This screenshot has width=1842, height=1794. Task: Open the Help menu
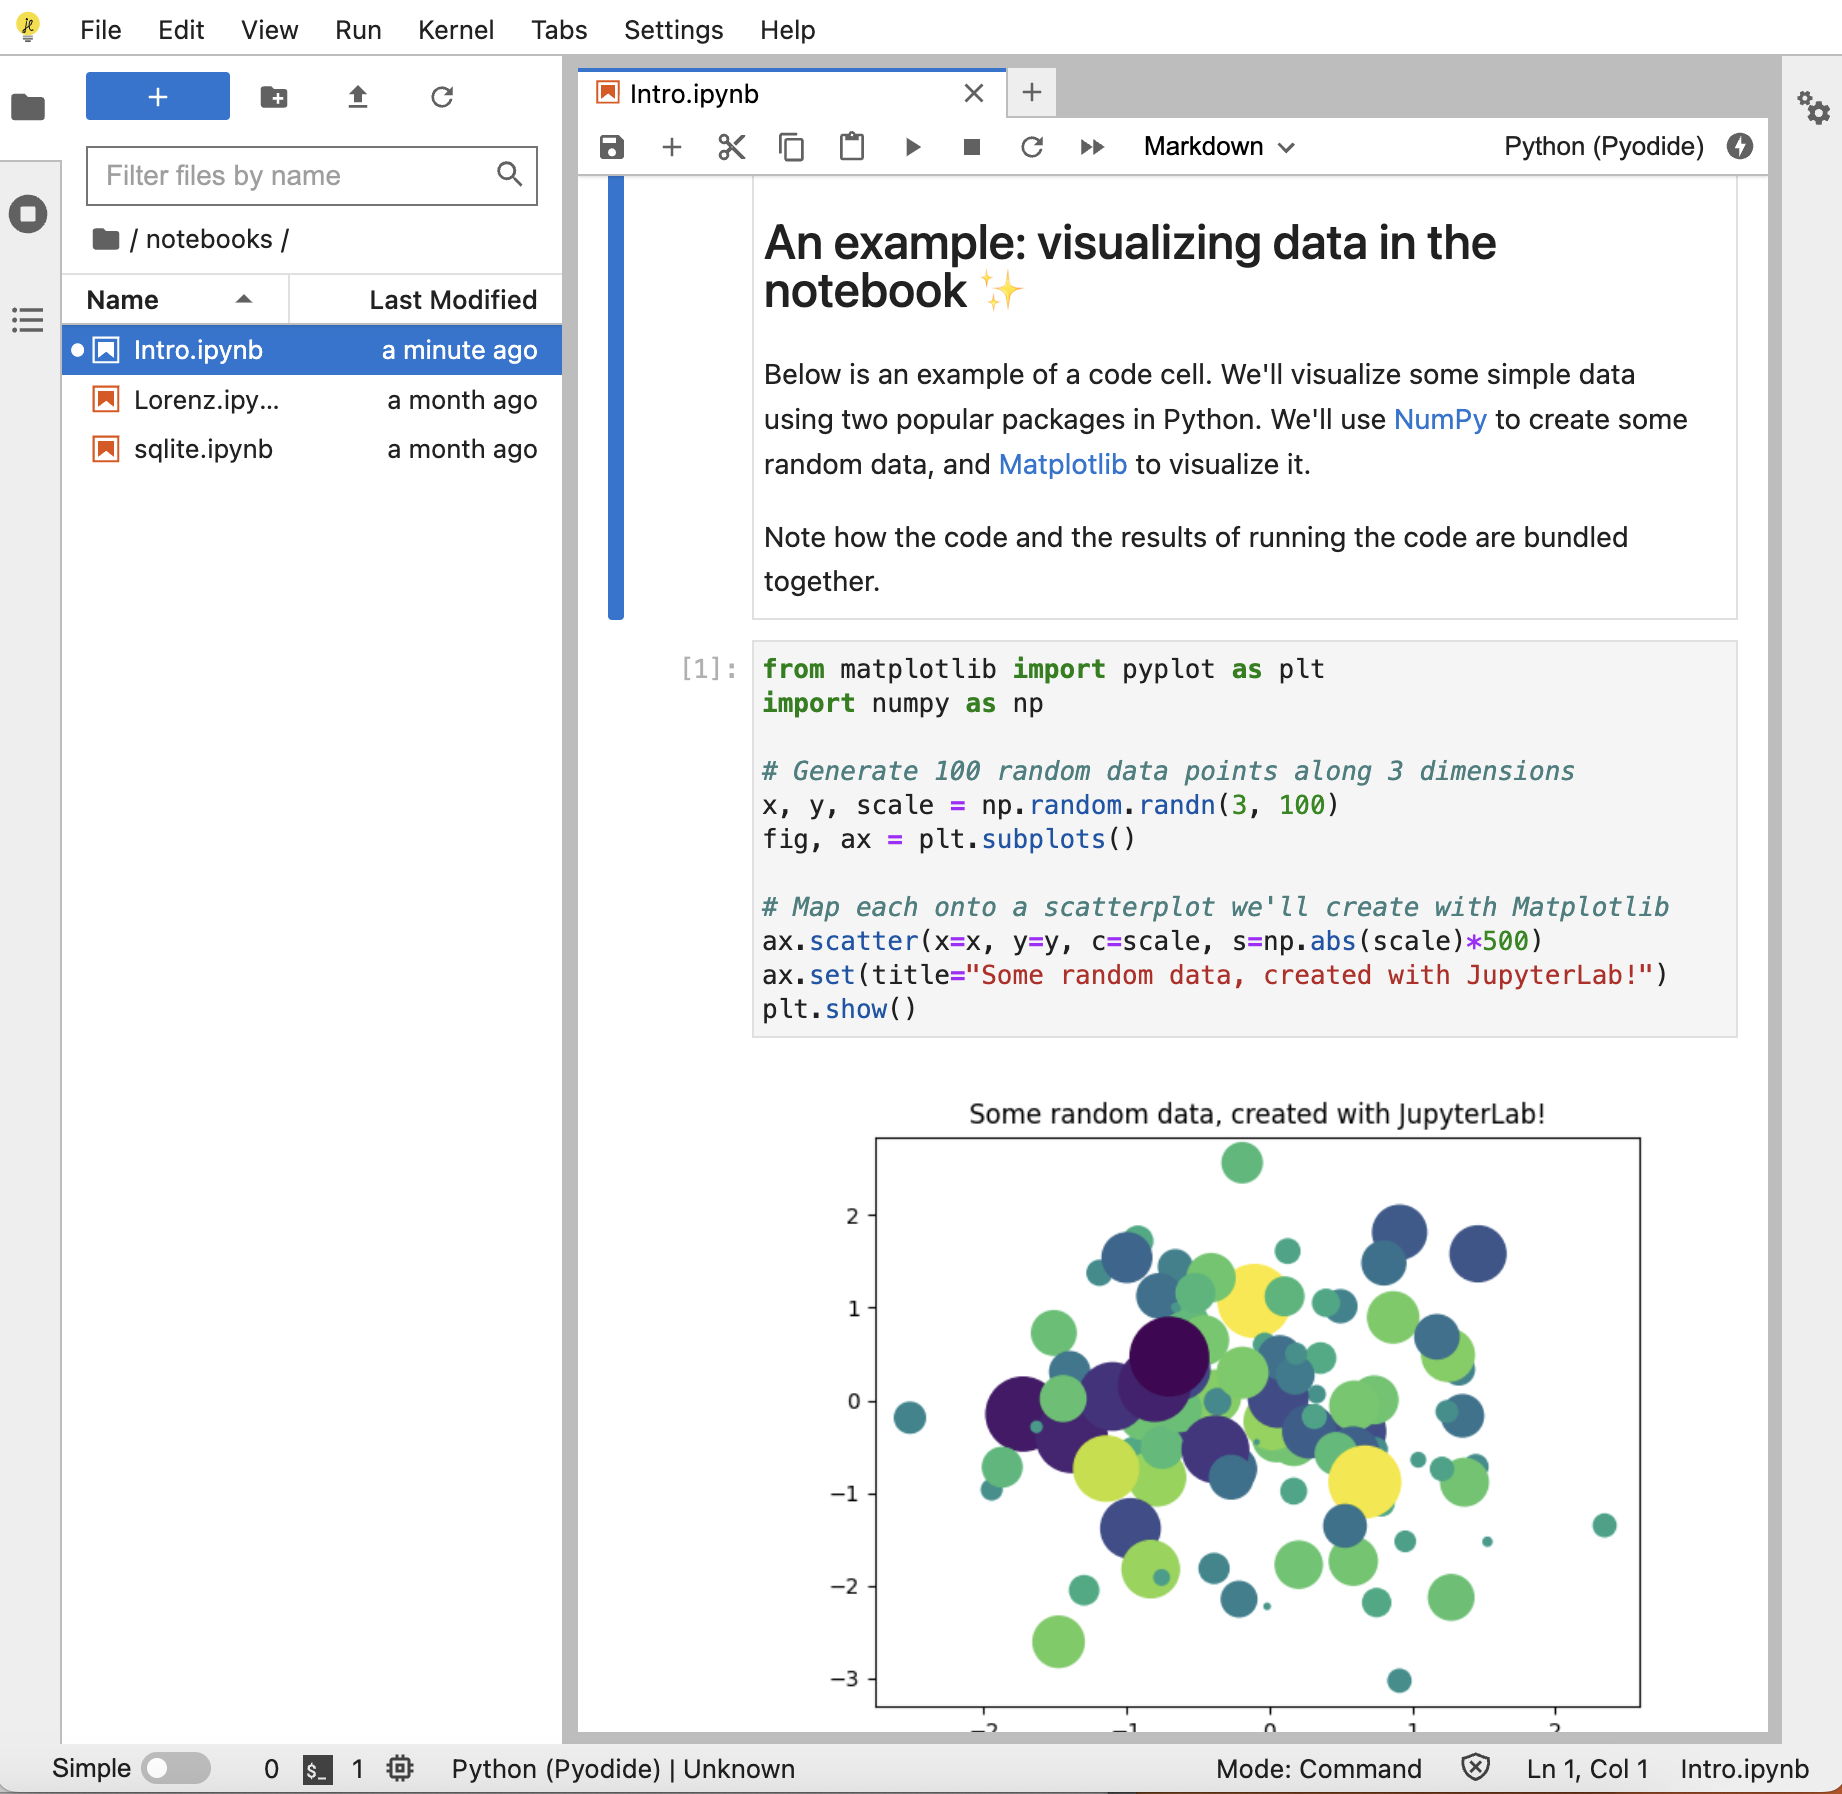pyautogui.click(x=788, y=30)
